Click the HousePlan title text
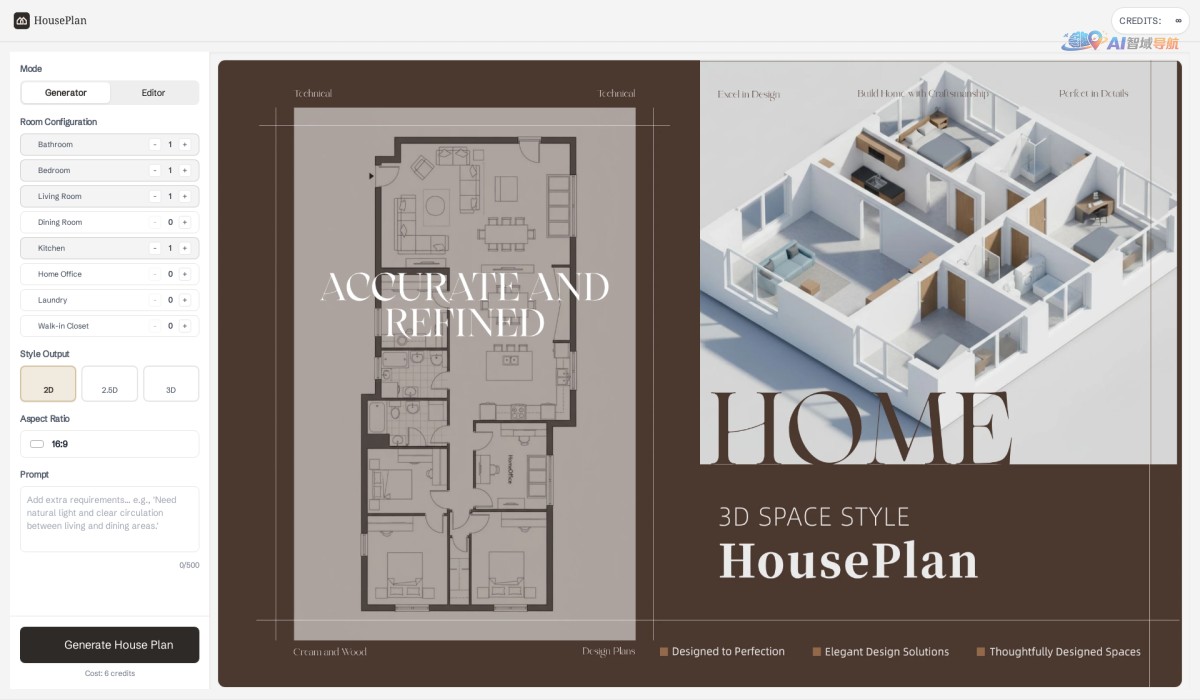 [60, 20]
